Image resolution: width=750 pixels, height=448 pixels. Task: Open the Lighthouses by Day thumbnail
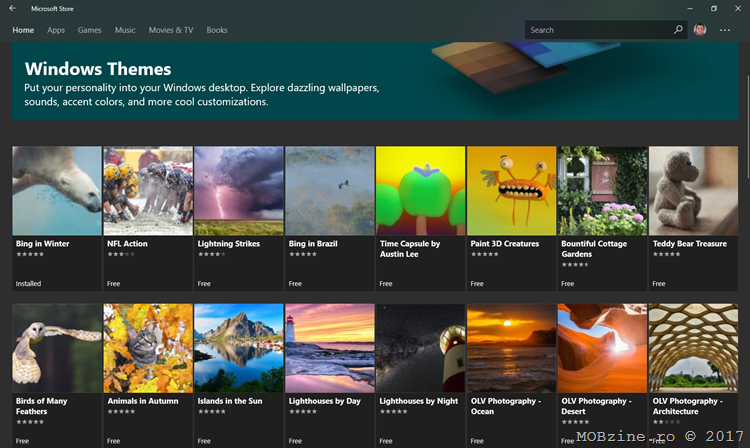330,348
